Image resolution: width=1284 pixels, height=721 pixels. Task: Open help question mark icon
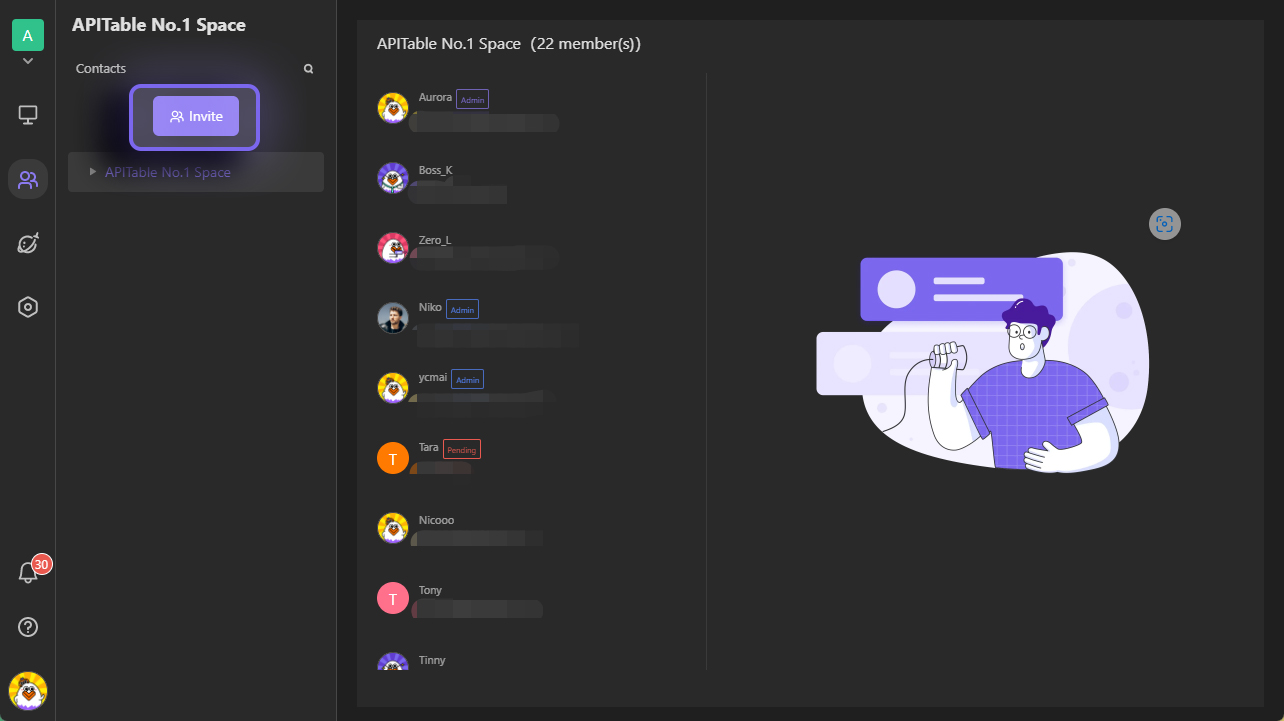[28, 627]
